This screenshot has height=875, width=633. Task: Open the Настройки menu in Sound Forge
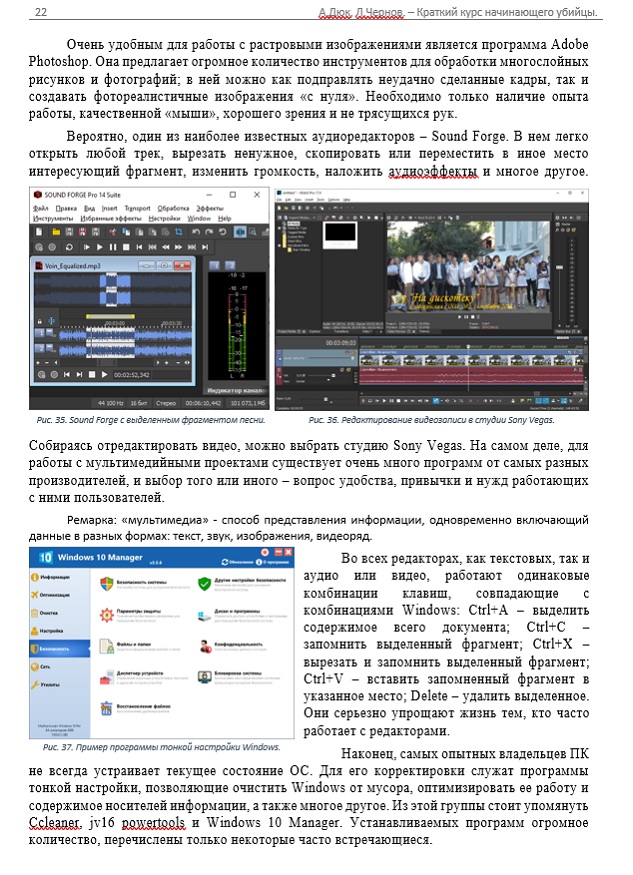tap(164, 217)
